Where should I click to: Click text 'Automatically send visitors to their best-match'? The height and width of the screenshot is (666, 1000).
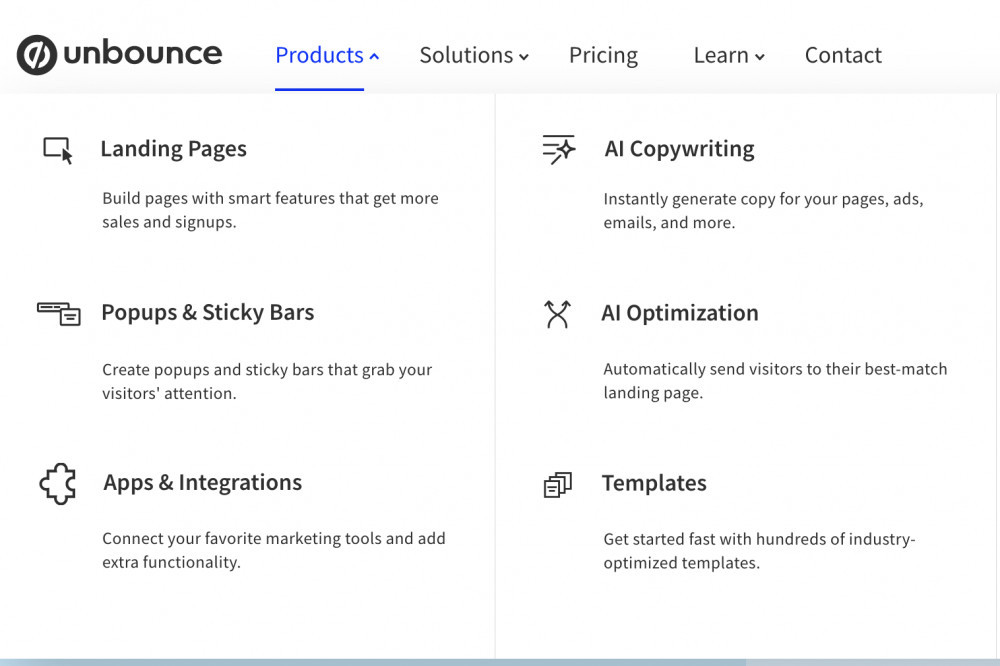tap(776, 369)
